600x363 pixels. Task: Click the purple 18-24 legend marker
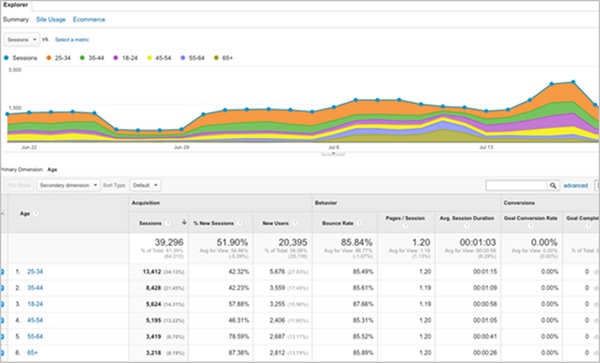point(116,58)
